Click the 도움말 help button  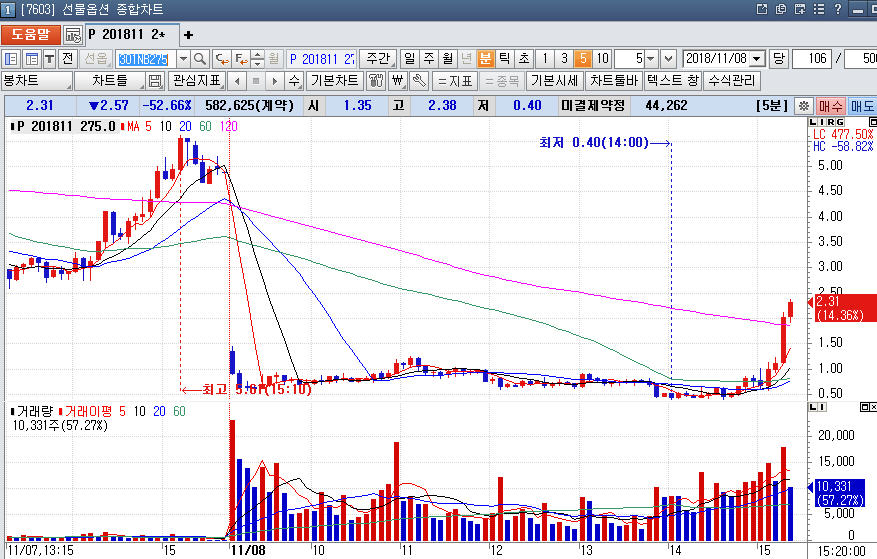pos(31,34)
